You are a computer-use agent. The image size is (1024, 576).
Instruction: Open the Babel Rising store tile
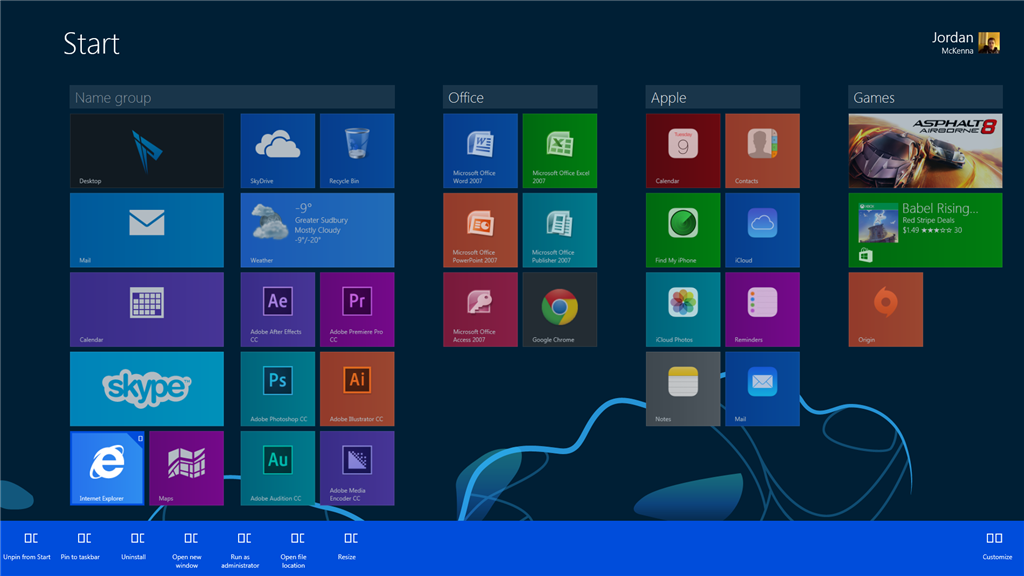pyautogui.click(x=925, y=230)
